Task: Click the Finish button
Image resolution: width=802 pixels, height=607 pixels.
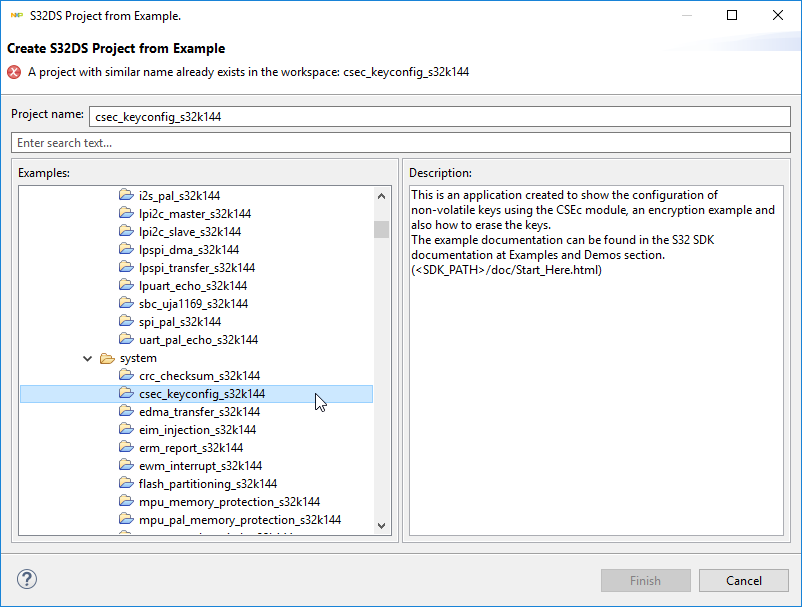Action: (645, 580)
